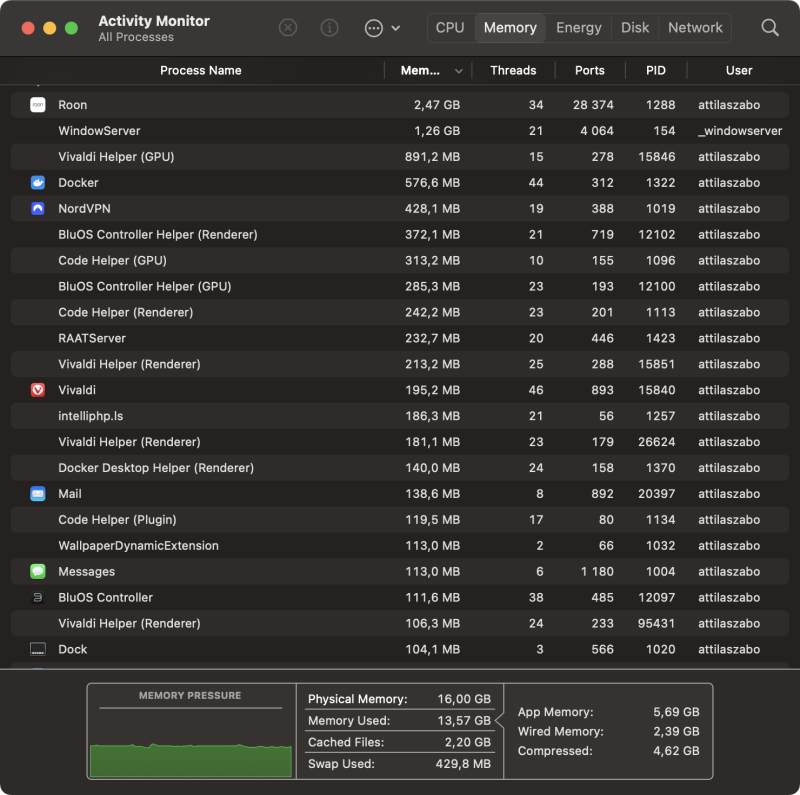Screen dimensions: 800x795
Task: Click the Roon app icon
Action: 38,105
